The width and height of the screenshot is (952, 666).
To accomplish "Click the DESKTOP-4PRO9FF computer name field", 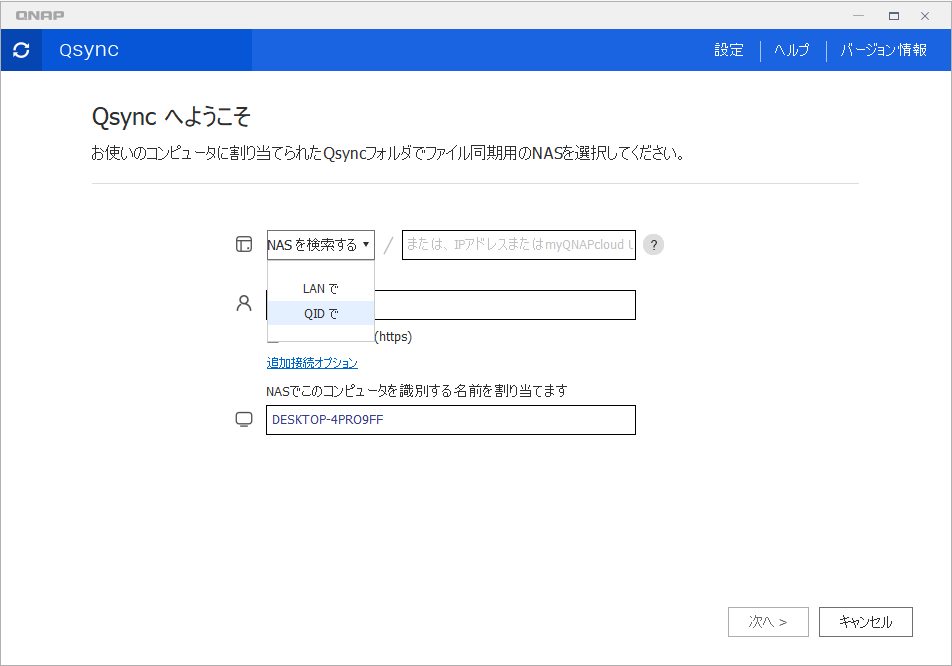I will click(x=450, y=420).
